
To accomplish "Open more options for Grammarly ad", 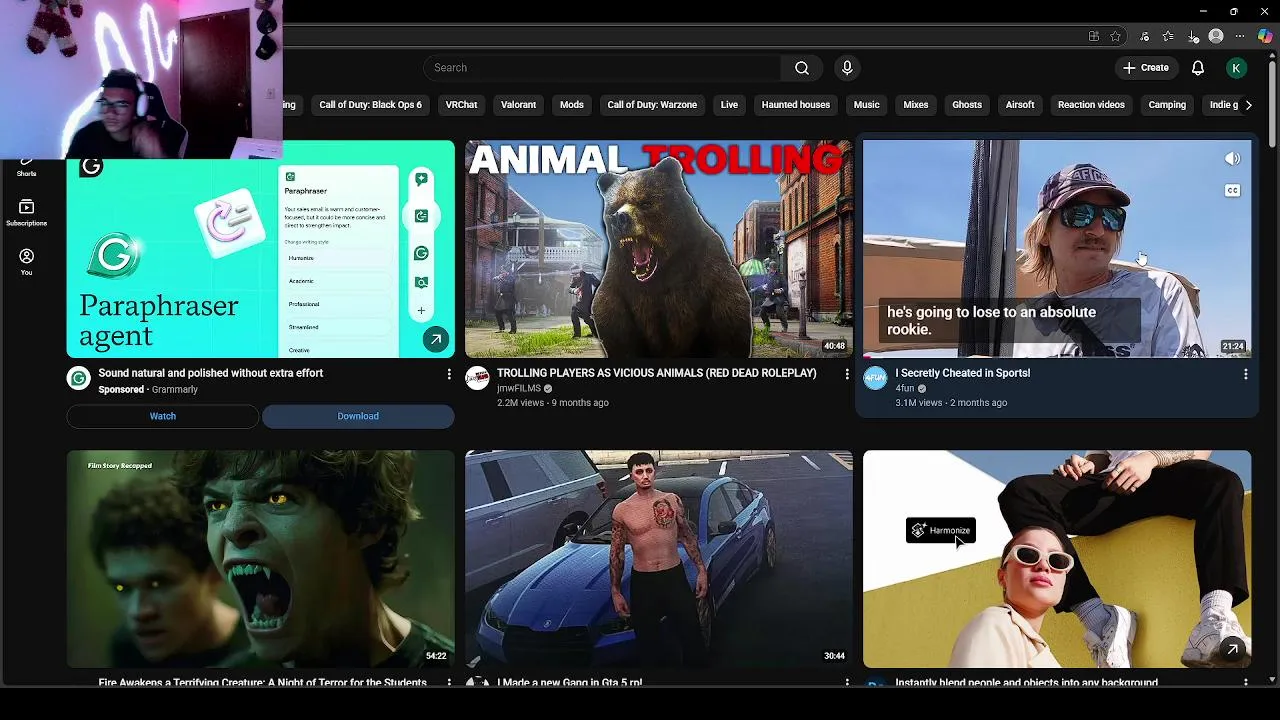I will pos(448,373).
